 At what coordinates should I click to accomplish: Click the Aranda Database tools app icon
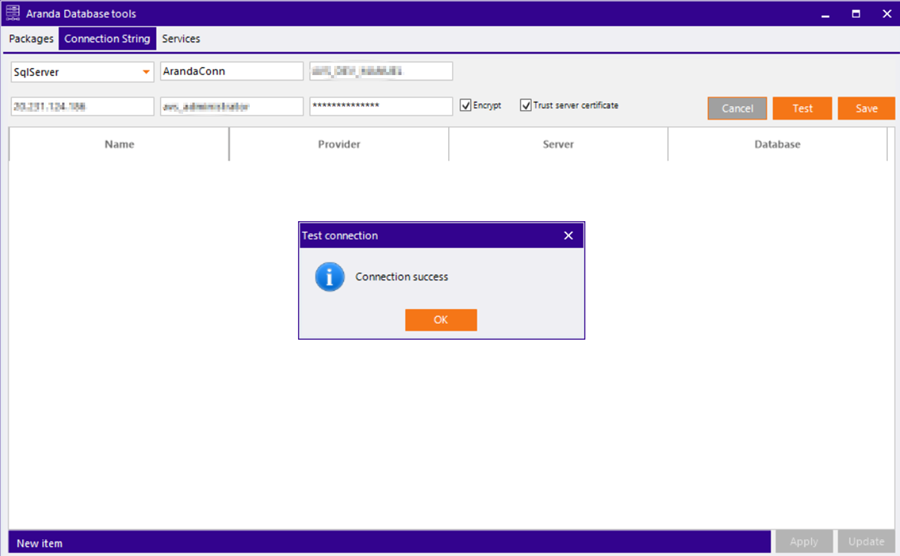click(13, 14)
